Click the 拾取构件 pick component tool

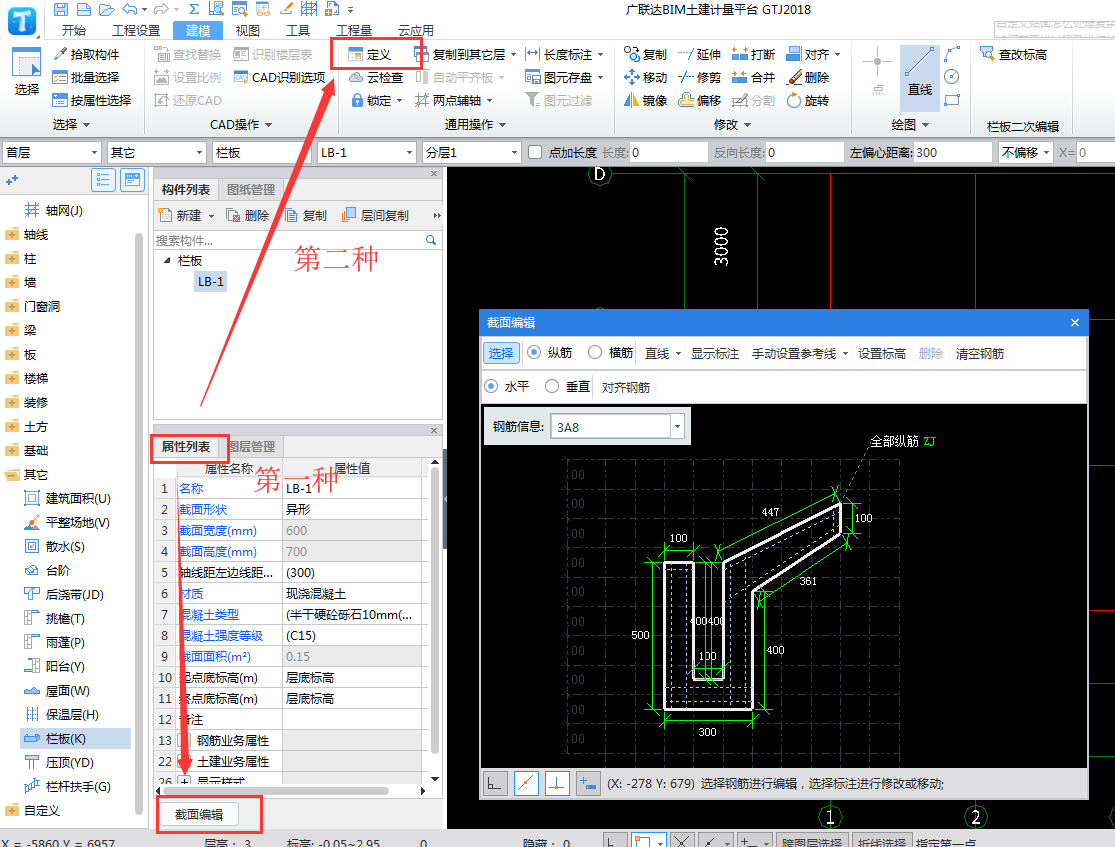86,55
